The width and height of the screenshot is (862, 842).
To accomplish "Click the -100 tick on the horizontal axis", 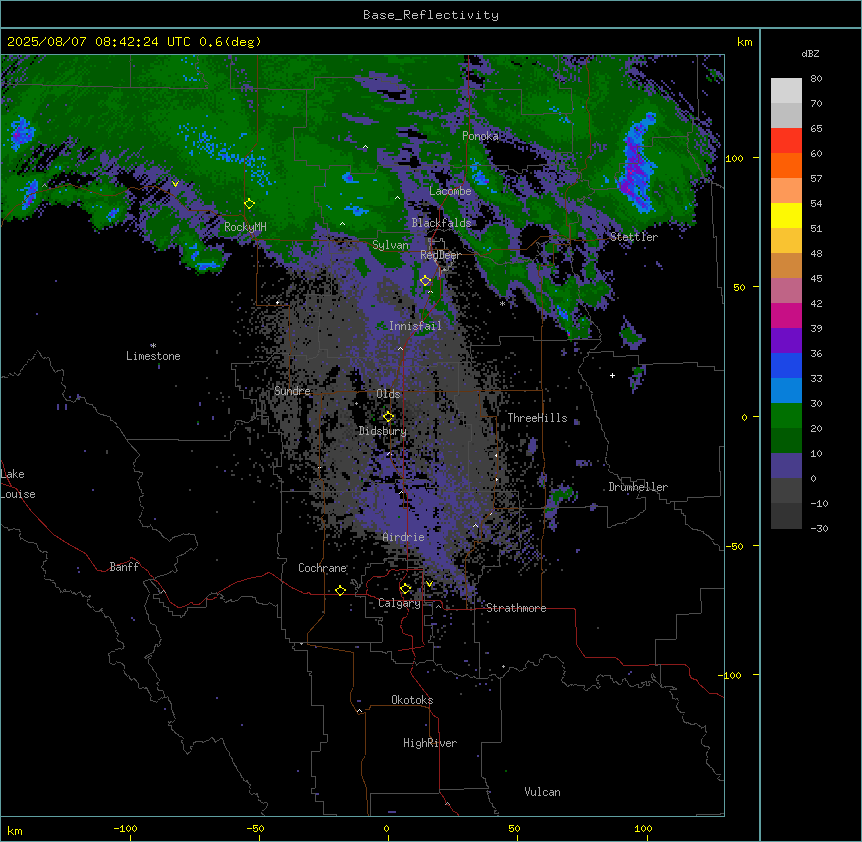I will [125, 828].
